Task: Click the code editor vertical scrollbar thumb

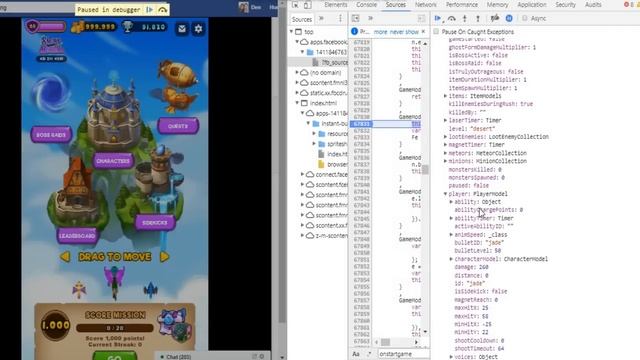Action: [x=425, y=169]
